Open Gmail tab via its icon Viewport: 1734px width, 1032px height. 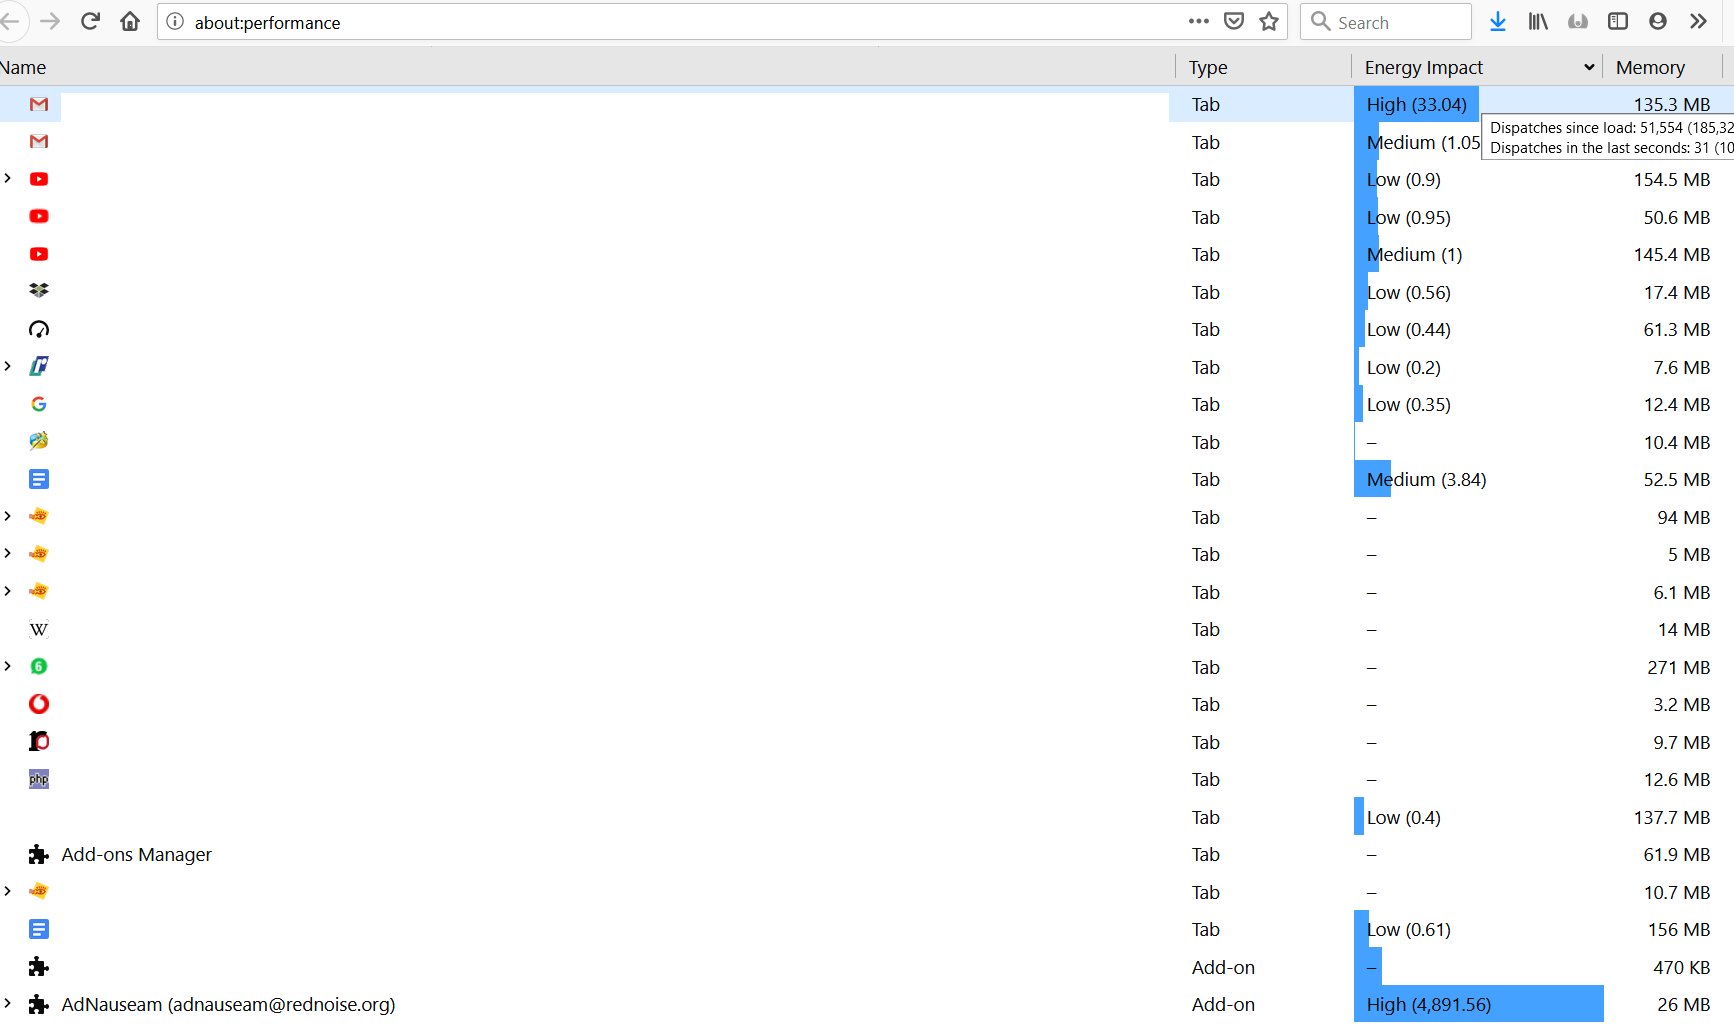coord(39,104)
